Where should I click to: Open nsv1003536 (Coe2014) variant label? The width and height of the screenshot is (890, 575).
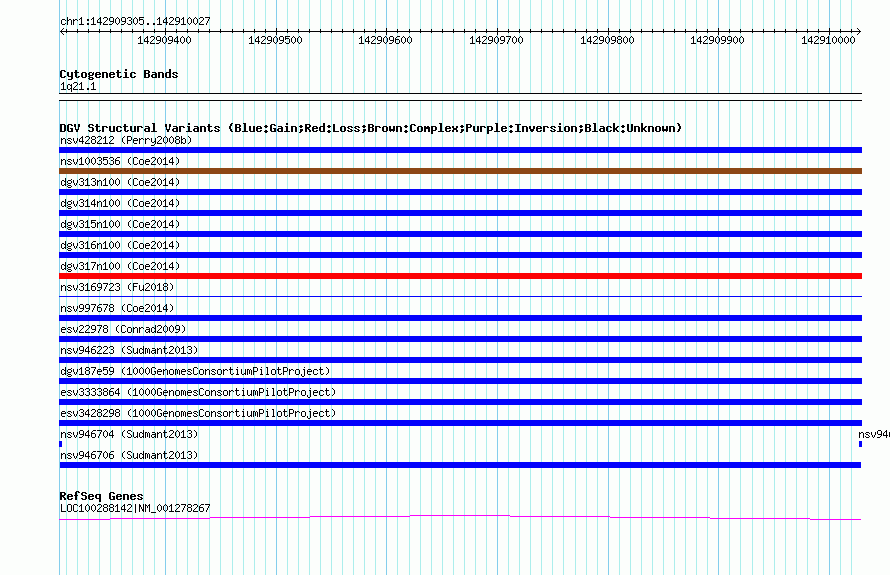click(x=120, y=161)
